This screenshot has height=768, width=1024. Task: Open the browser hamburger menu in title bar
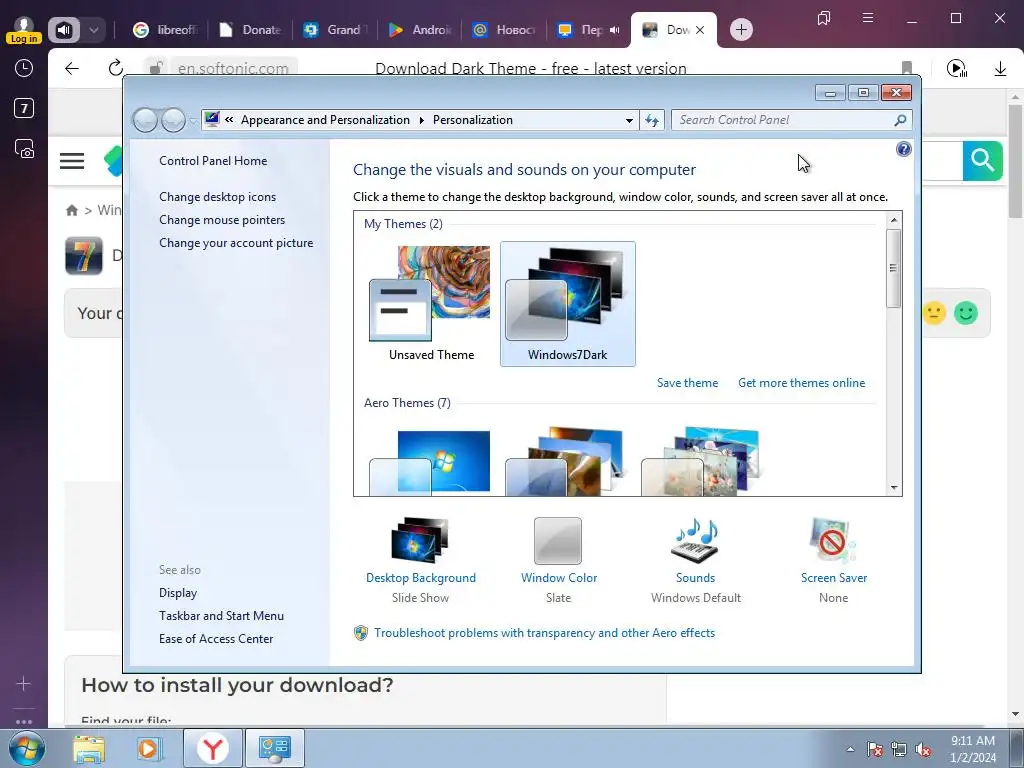point(867,18)
